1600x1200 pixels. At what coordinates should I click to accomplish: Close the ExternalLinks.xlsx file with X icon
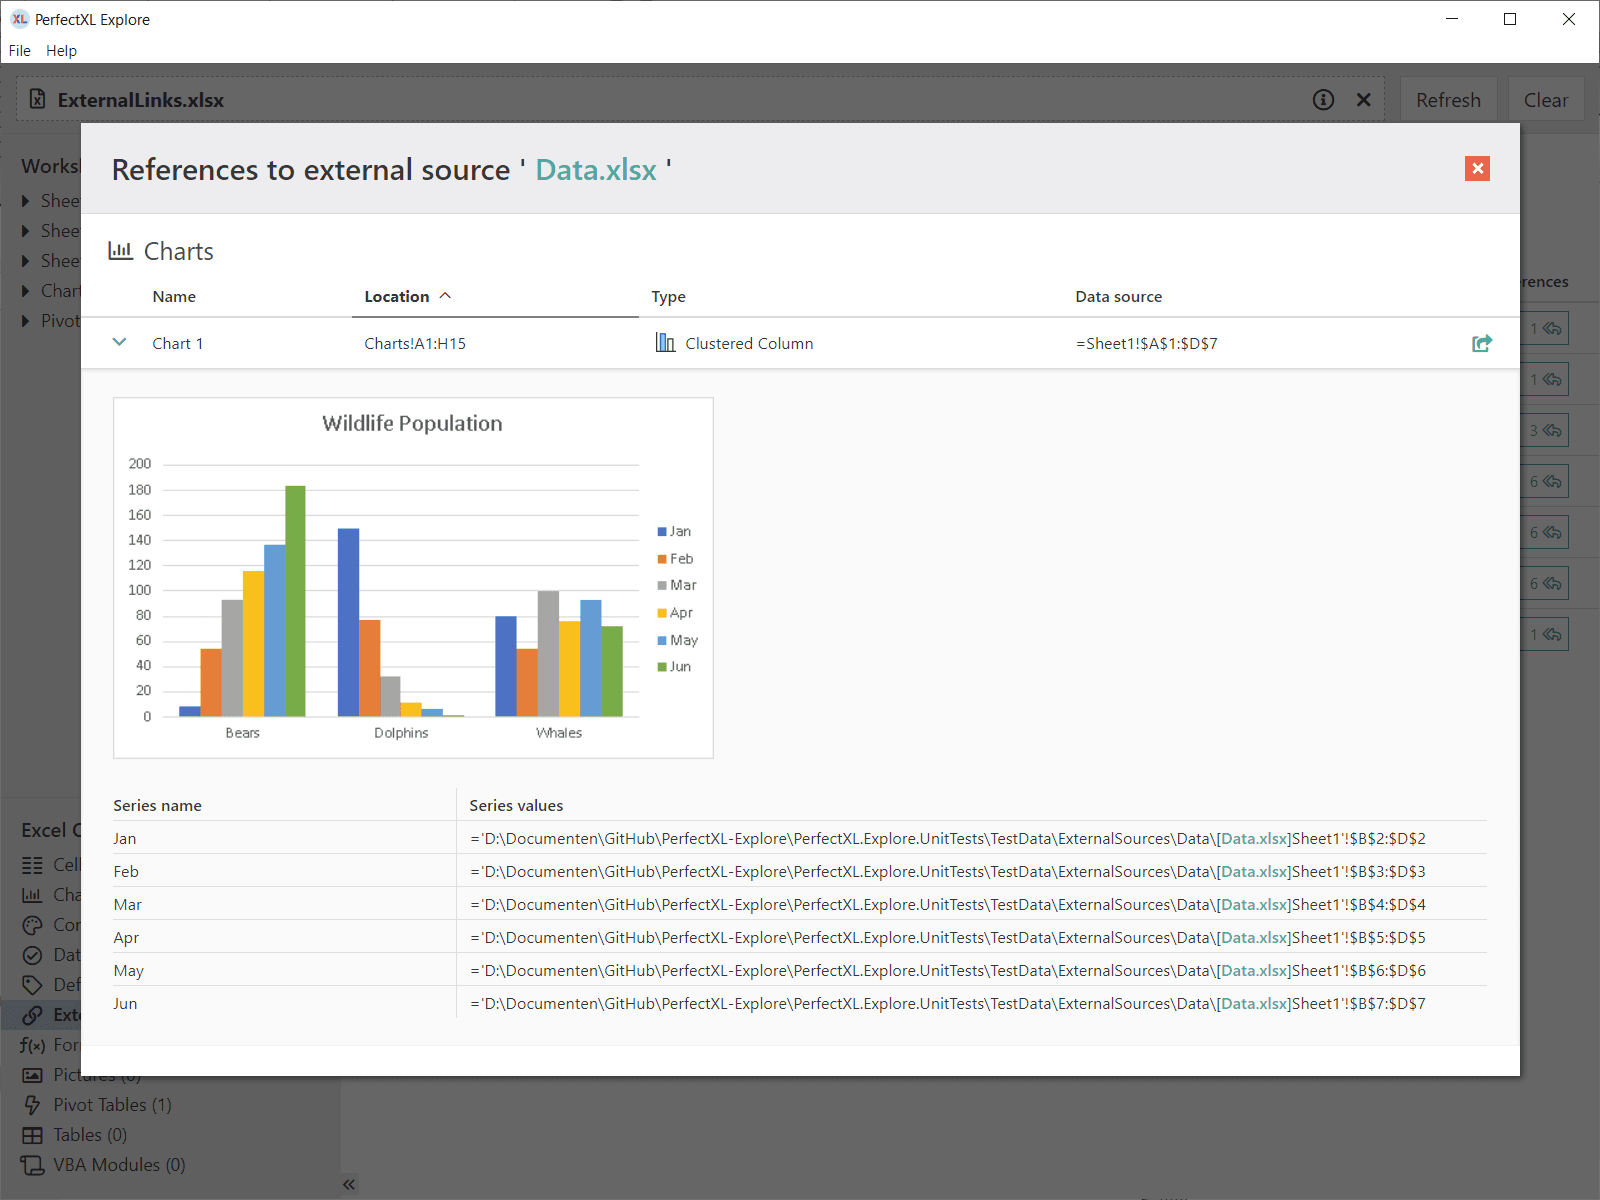click(x=1363, y=100)
